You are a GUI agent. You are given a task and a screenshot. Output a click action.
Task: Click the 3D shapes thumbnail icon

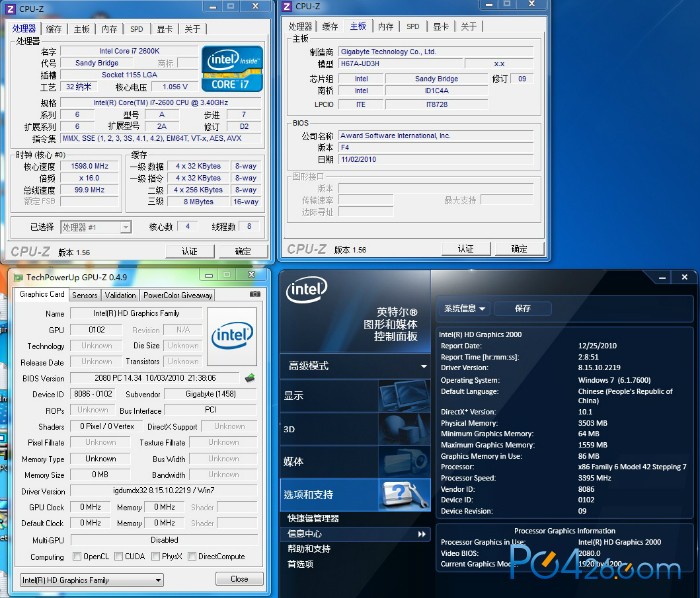[x=404, y=429]
